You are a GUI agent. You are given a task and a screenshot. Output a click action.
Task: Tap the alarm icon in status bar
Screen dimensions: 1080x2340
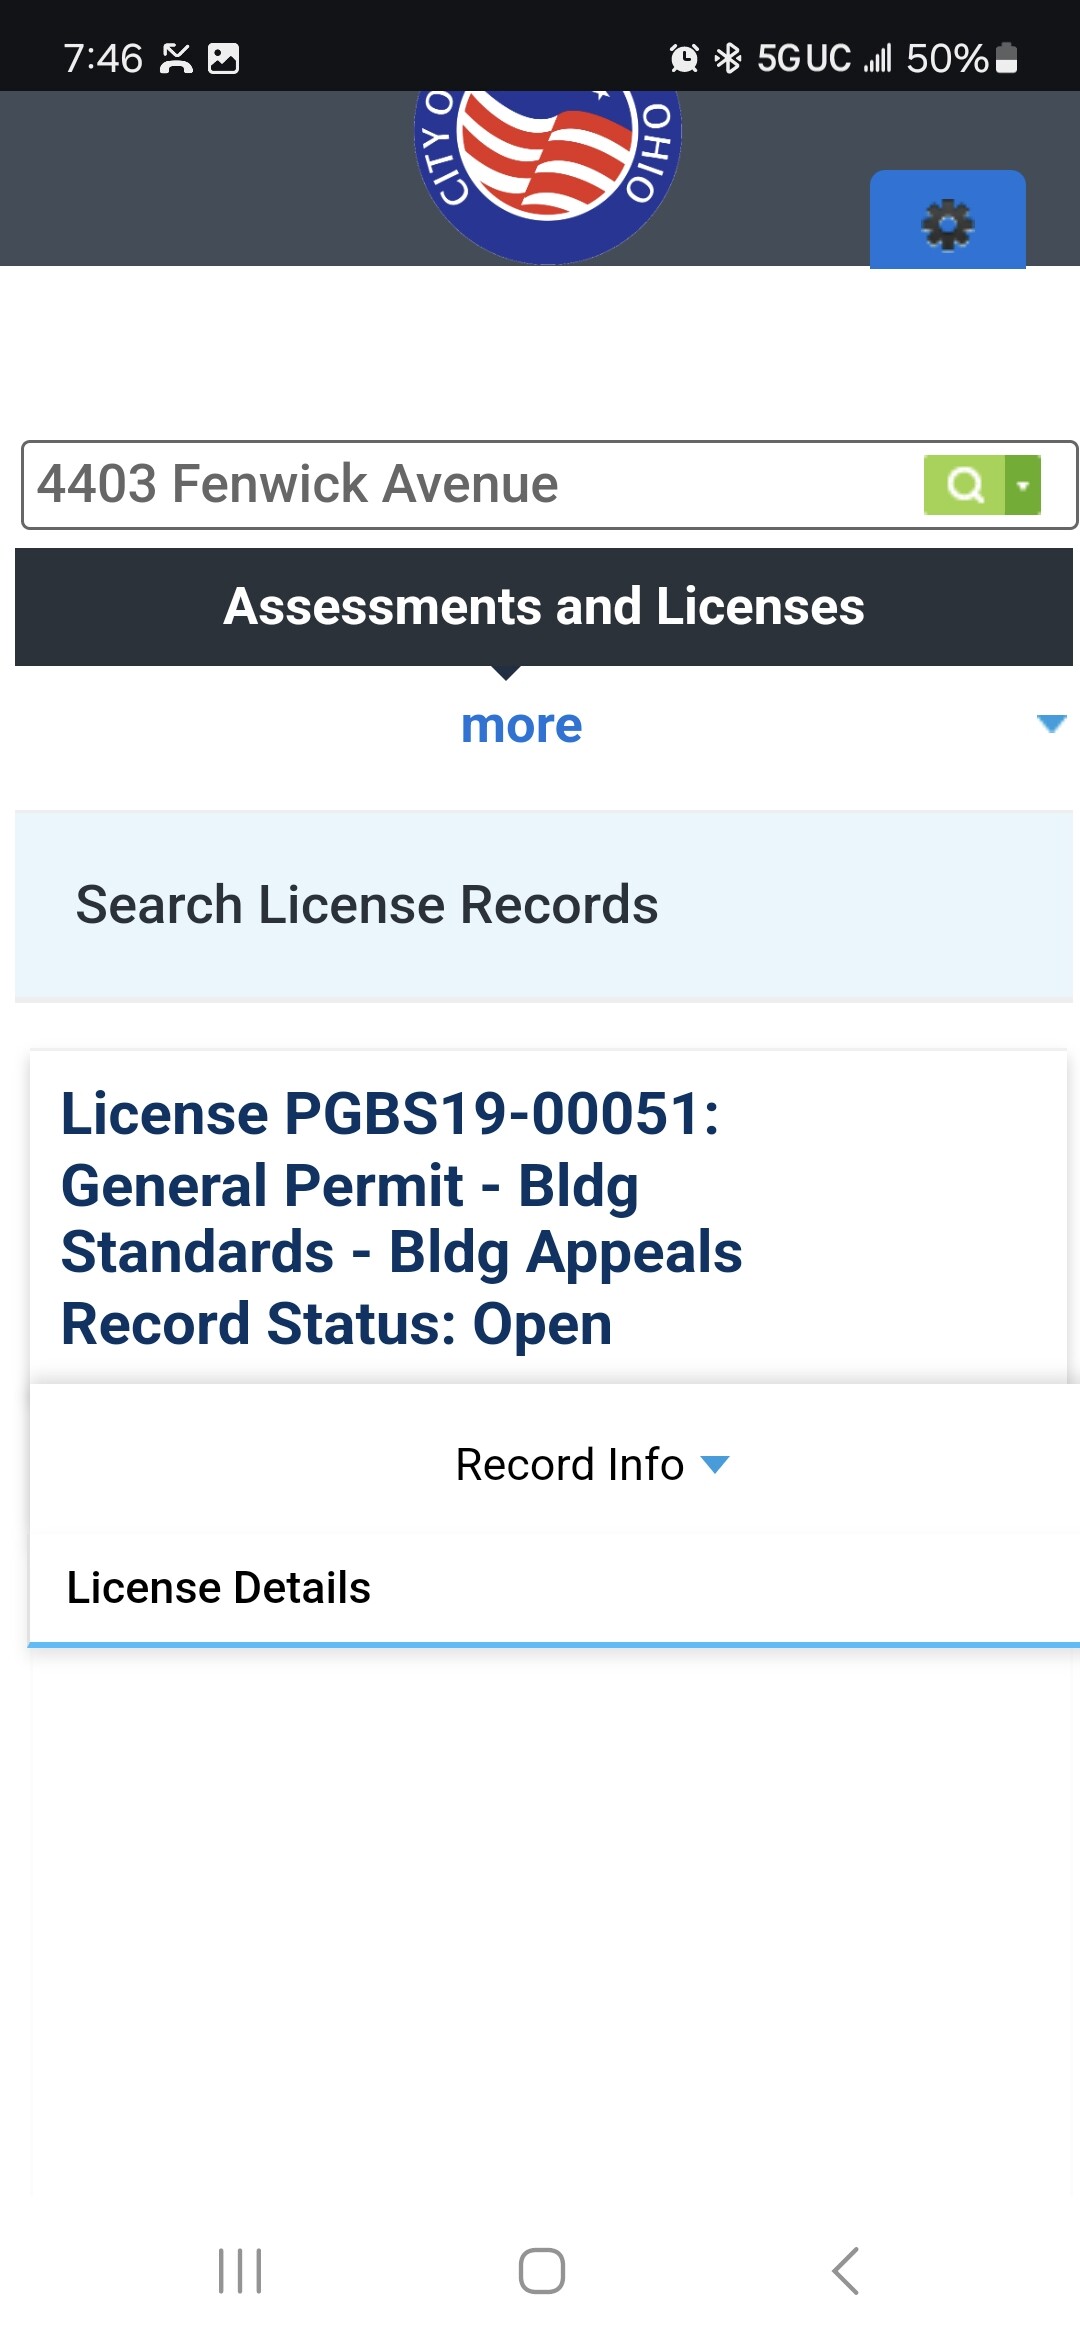click(x=684, y=59)
